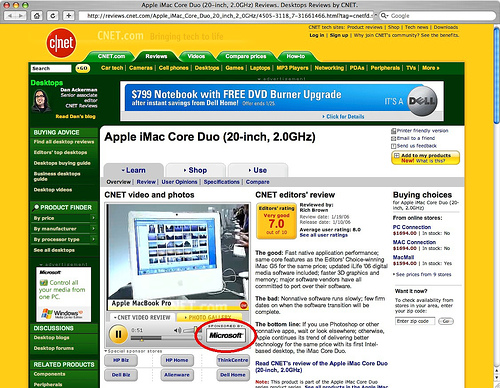Screen dimensions: 500x388
Task: Open the Videos top navigation tab
Action: (196, 56)
